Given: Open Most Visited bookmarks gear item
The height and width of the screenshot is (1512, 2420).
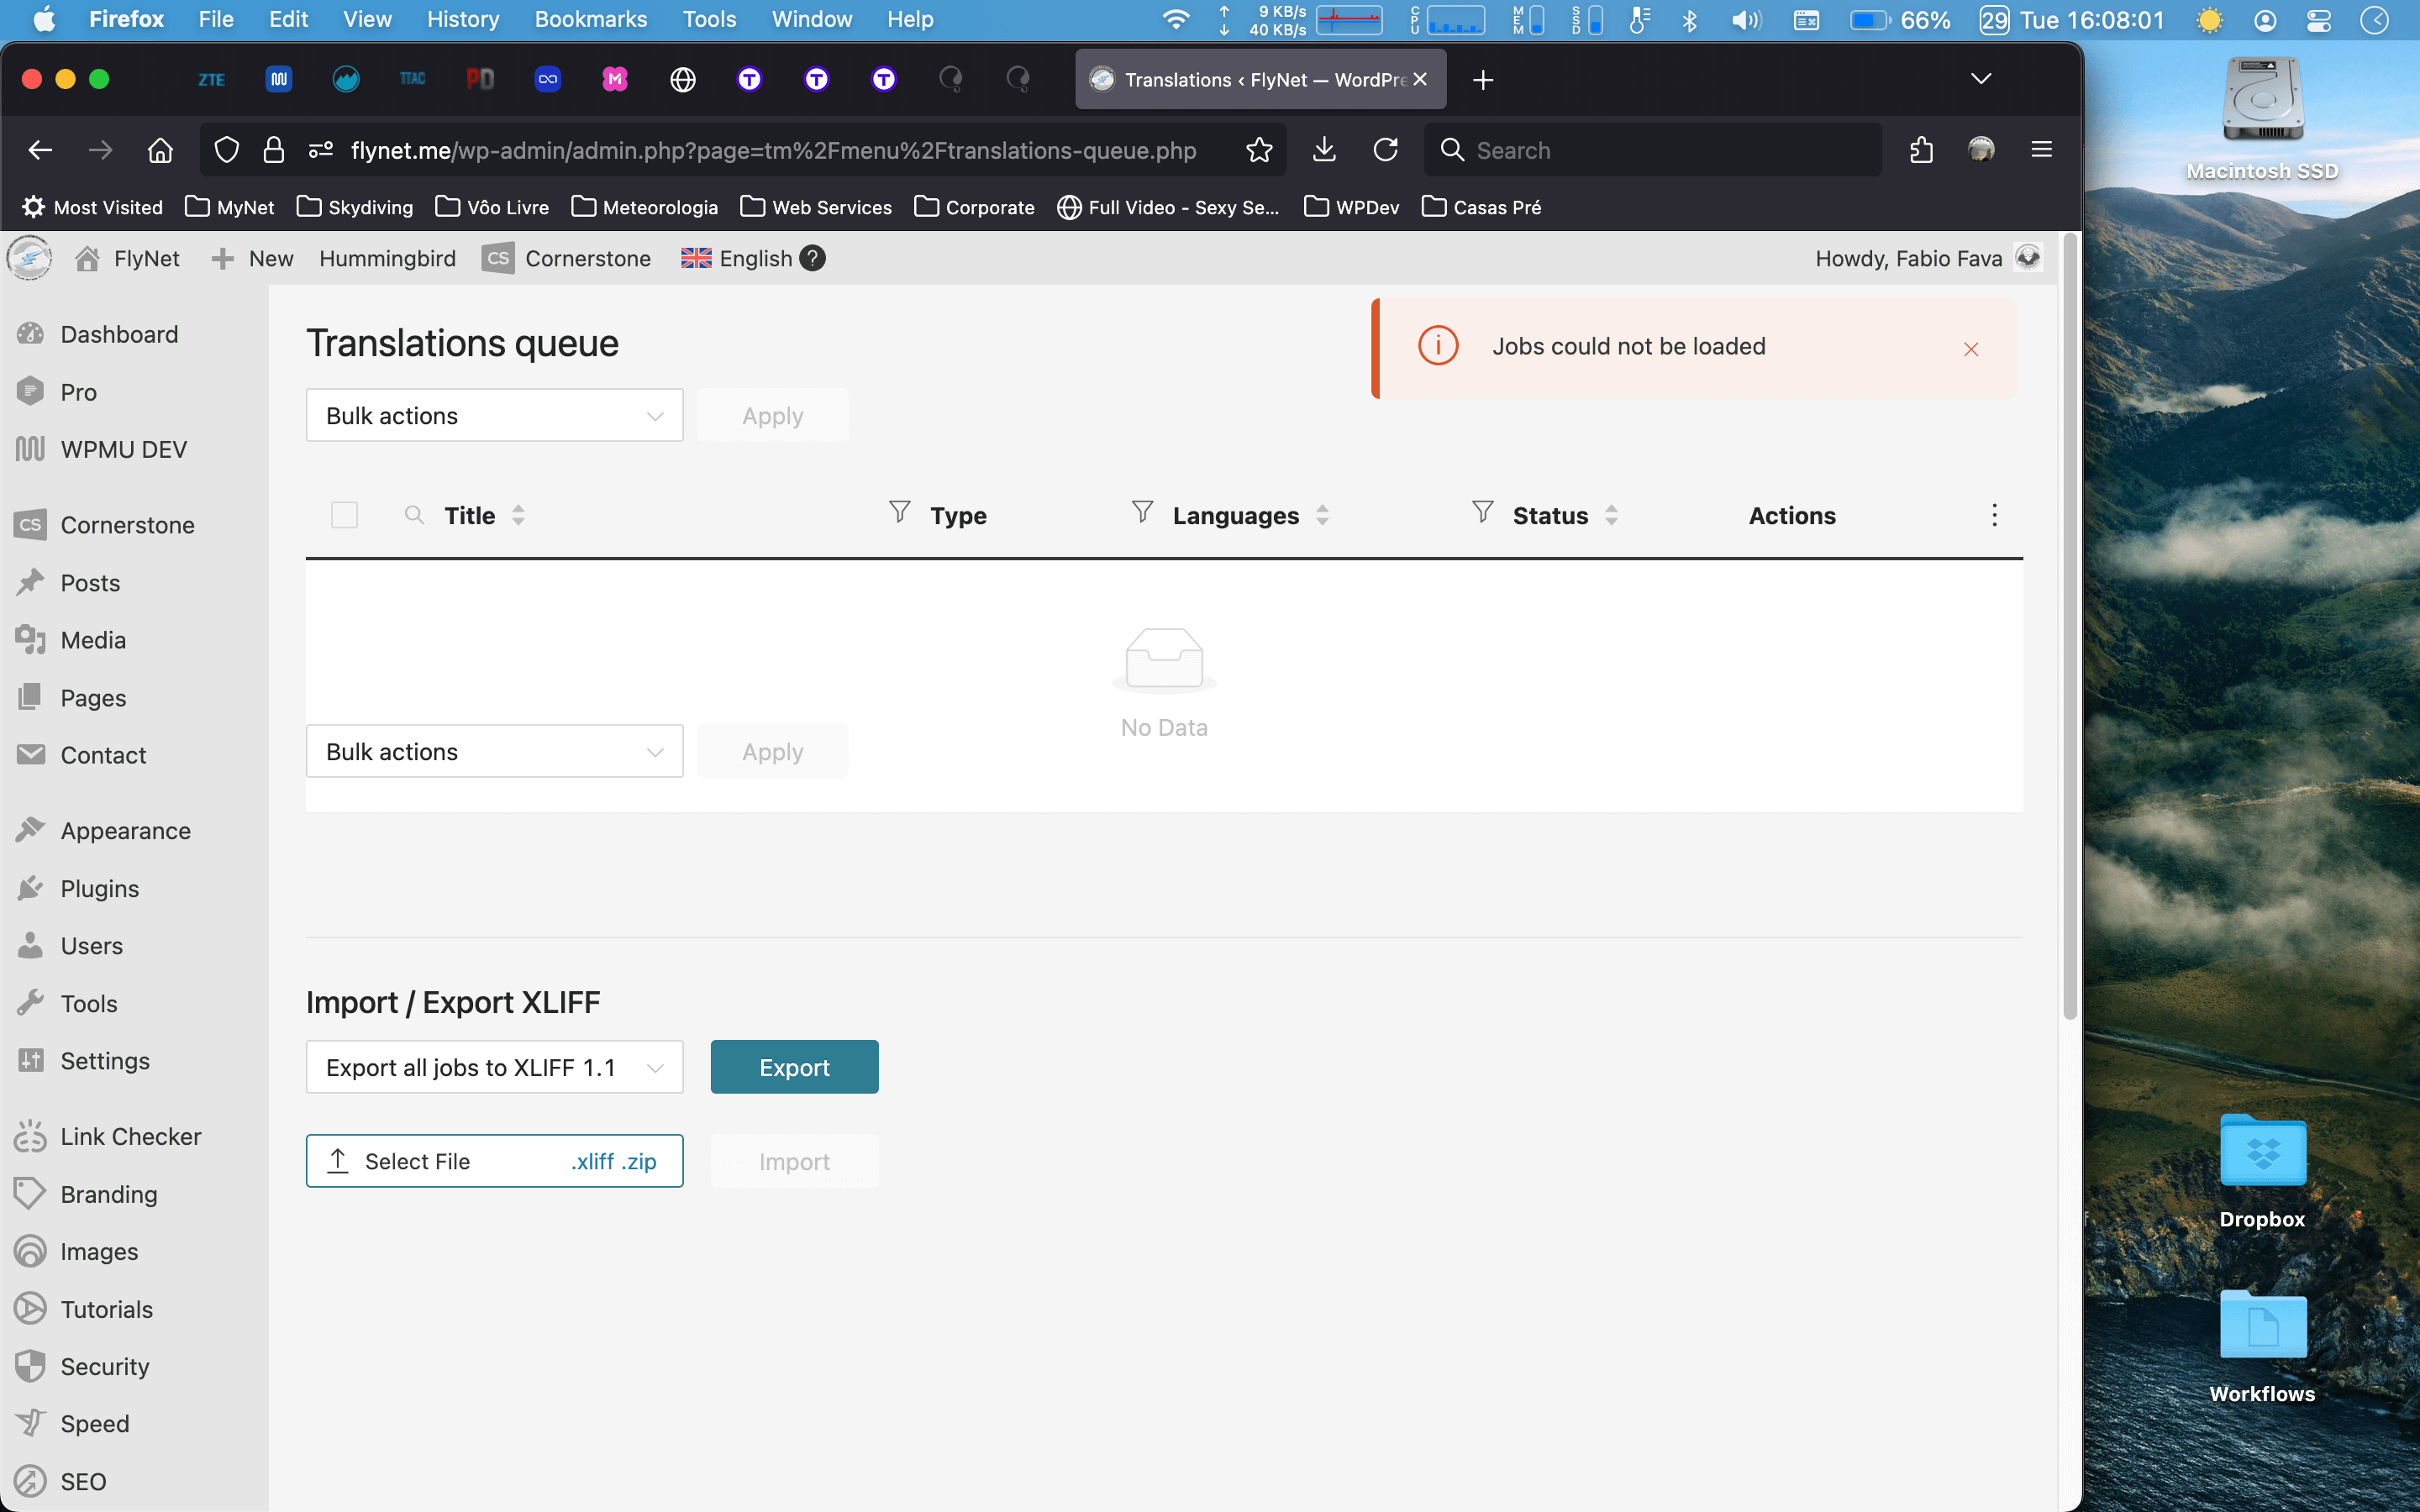Looking at the screenshot, I should click(92, 207).
